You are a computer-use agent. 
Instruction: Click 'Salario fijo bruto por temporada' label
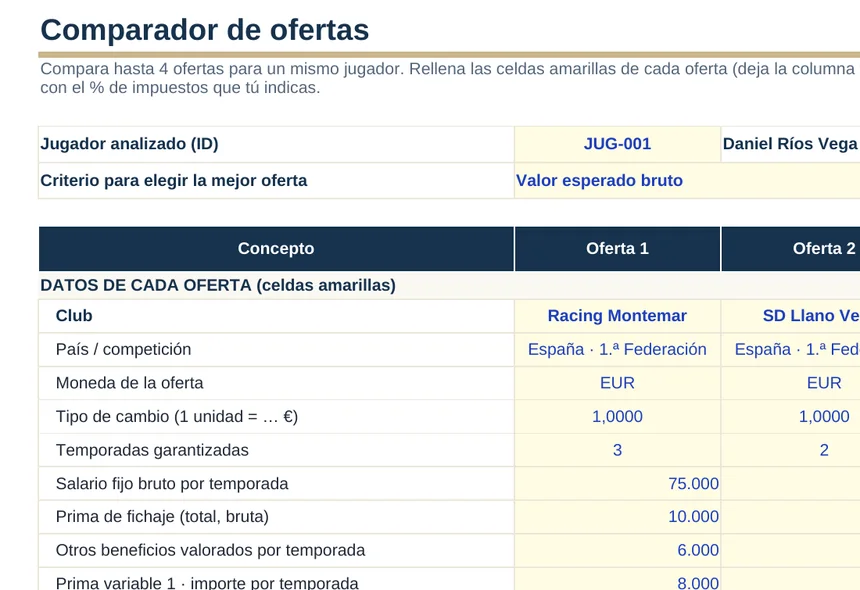point(172,484)
